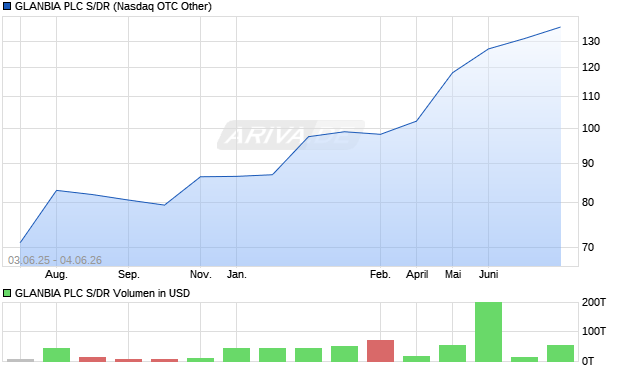The image size is (620, 371).
Task: Click the large red volume bar at Feb.
Action: (380, 351)
